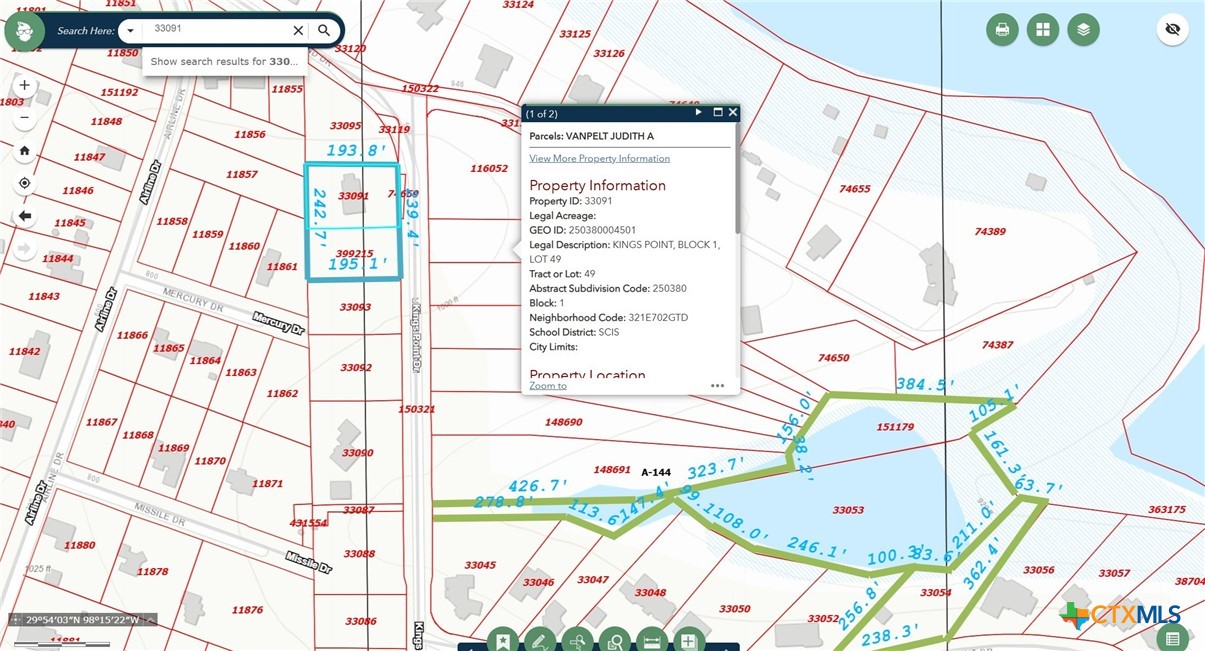The width and height of the screenshot is (1205, 651).
Task: Open the map layers list
Action: (x=1083, y=30)
